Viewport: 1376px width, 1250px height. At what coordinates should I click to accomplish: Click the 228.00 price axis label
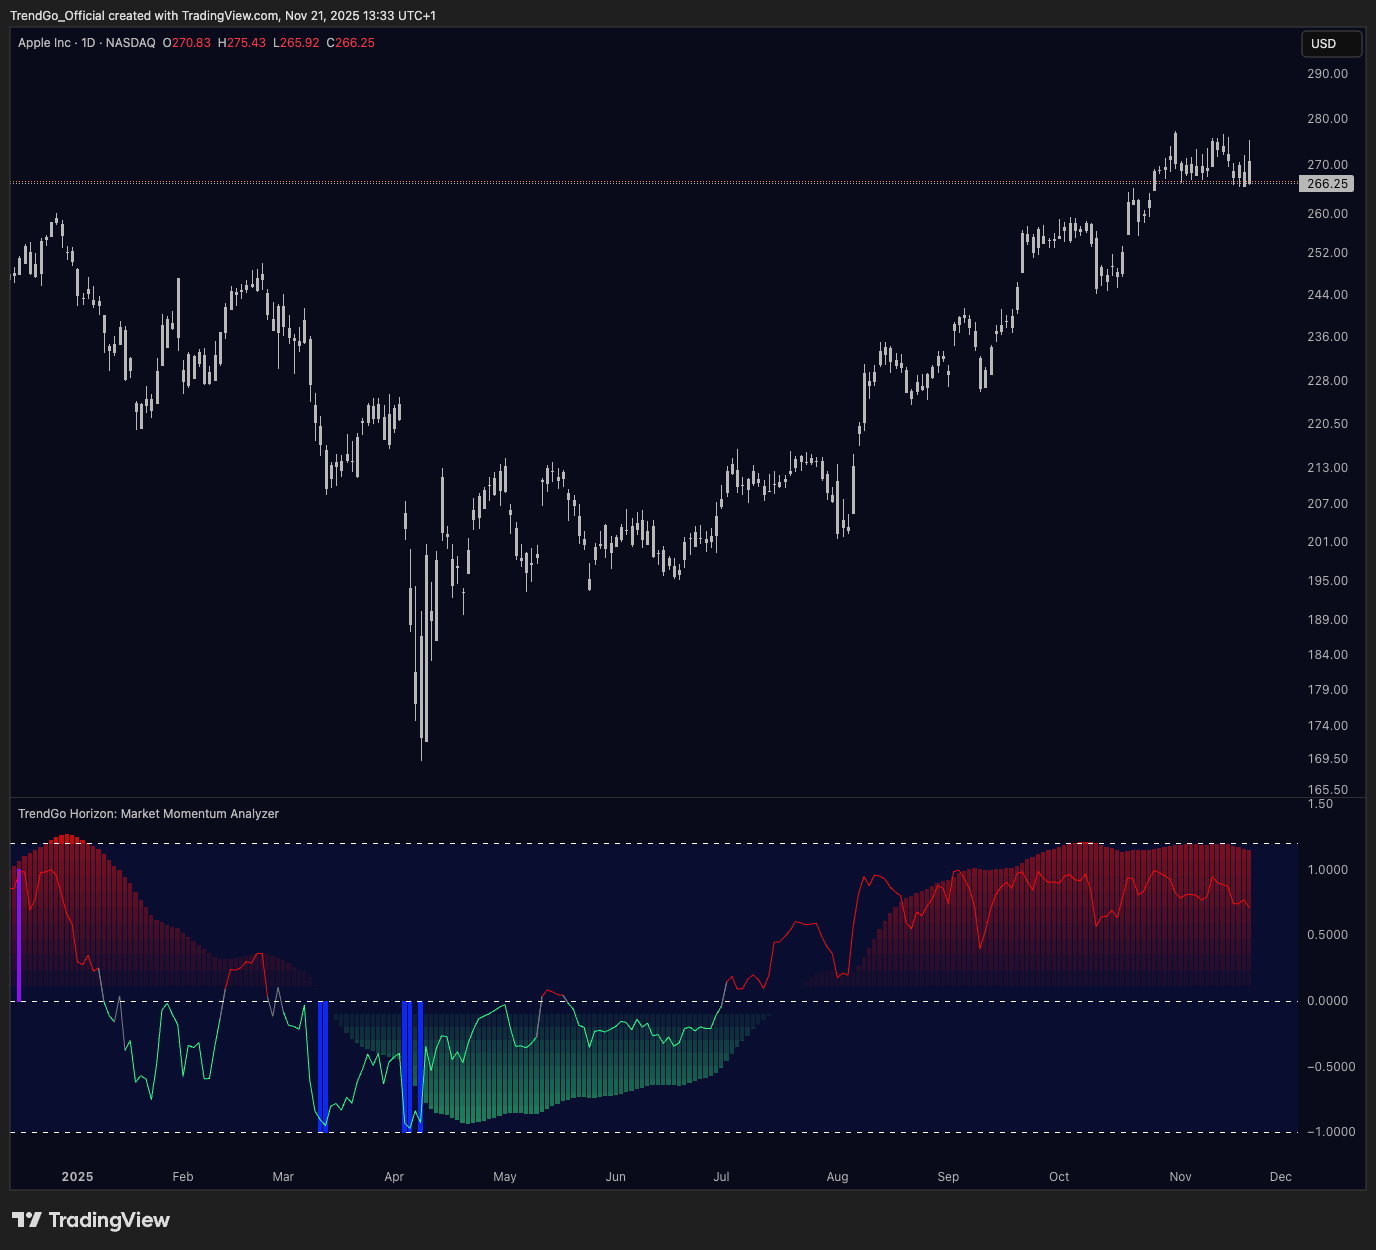pos(1327,381)
